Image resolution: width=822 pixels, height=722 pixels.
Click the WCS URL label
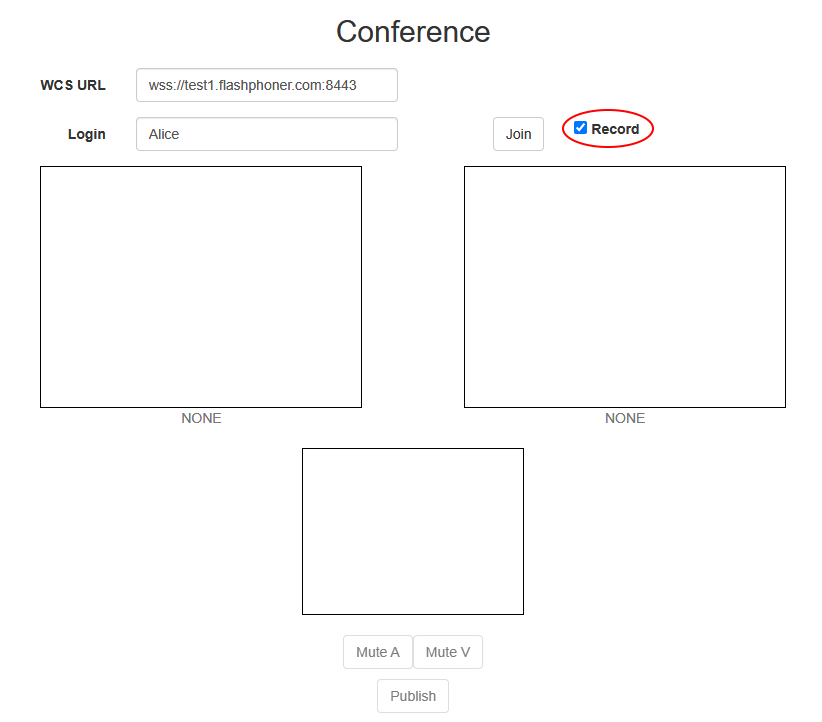[73, 85]
